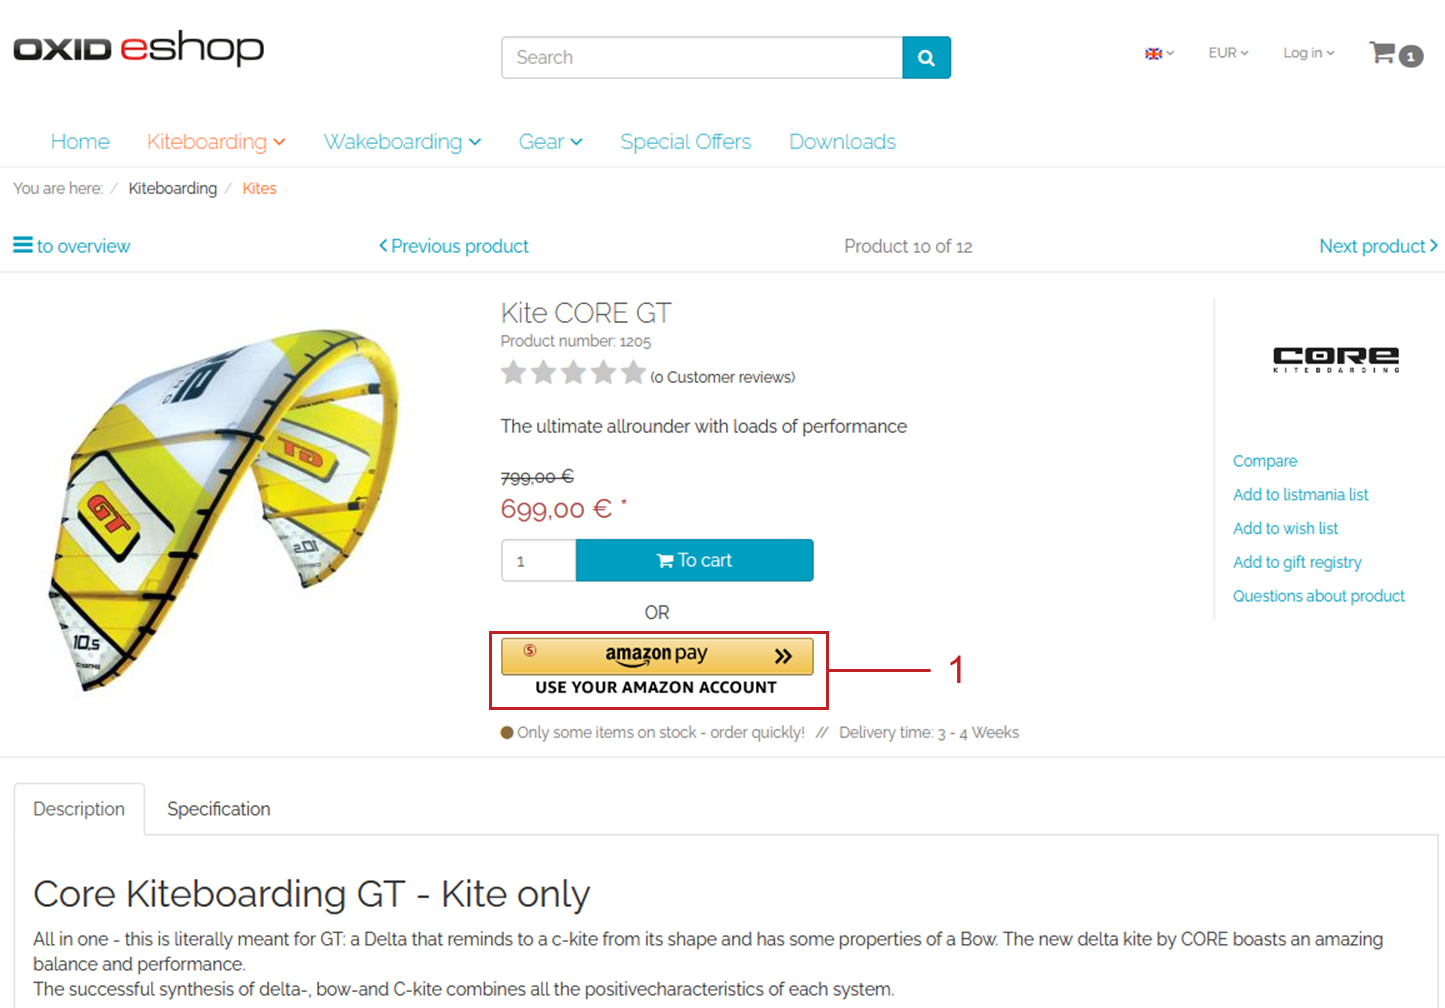Expand the Kiteboarding menu
The width and height of the screenshot is (1445, 1008).
click(x=216, y=142)
